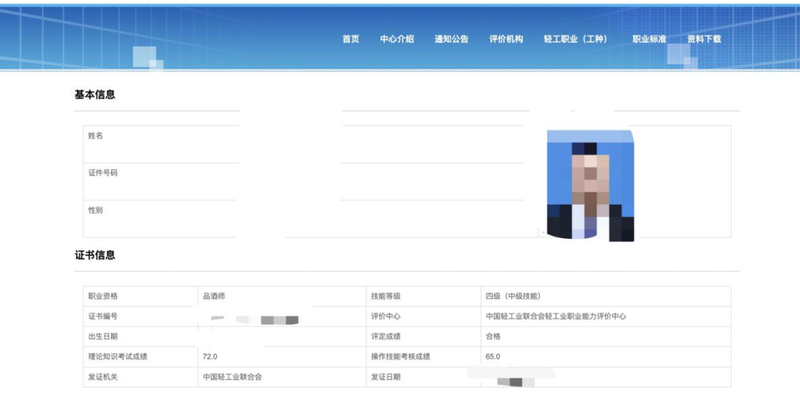
Task: Select the 中国轻工业联合会 issuer value
Action: (x=232, y=377)
